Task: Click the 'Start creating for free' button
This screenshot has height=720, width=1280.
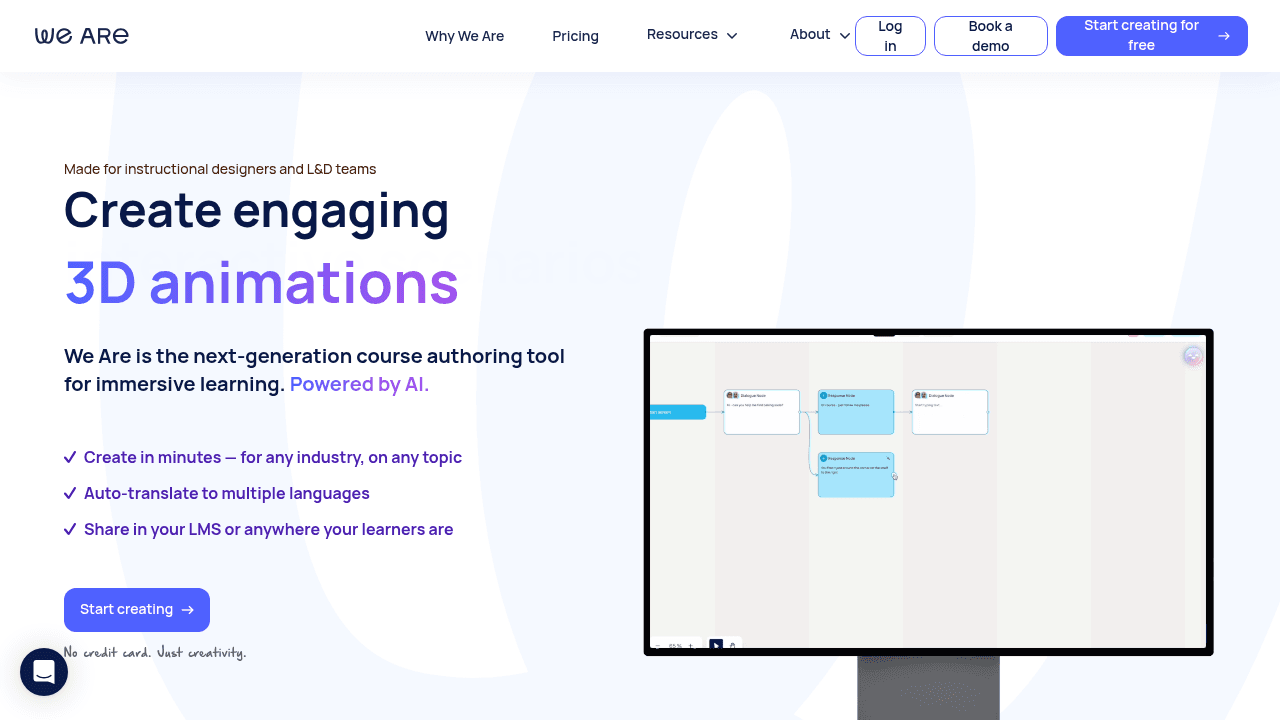Action: tap(1151, 36)
